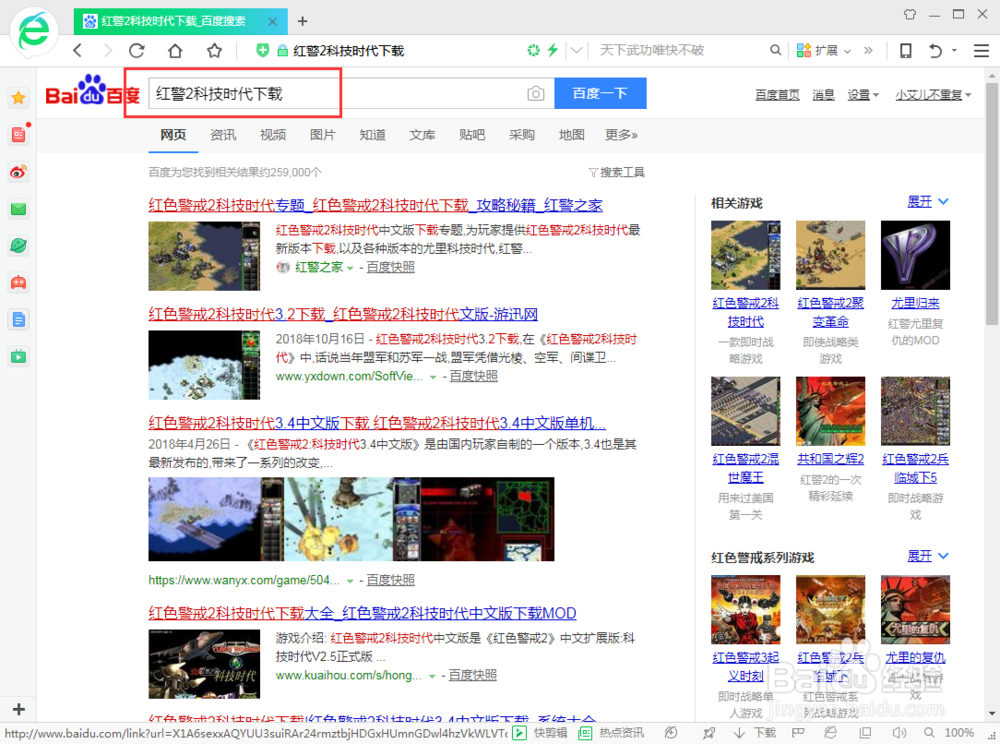The width and height of the screenshot is (1000, 744).
Task: Click the browser forward arrow
Action: (x=107, y=50)
